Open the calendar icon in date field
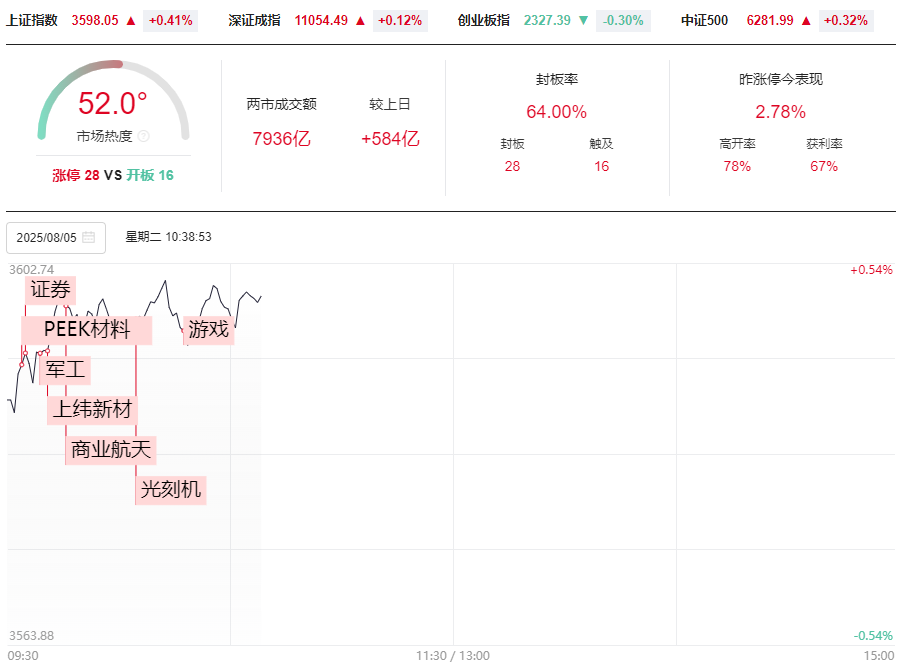Image resolution: width=900 pixels, height=671 pixels. [88, 237]
